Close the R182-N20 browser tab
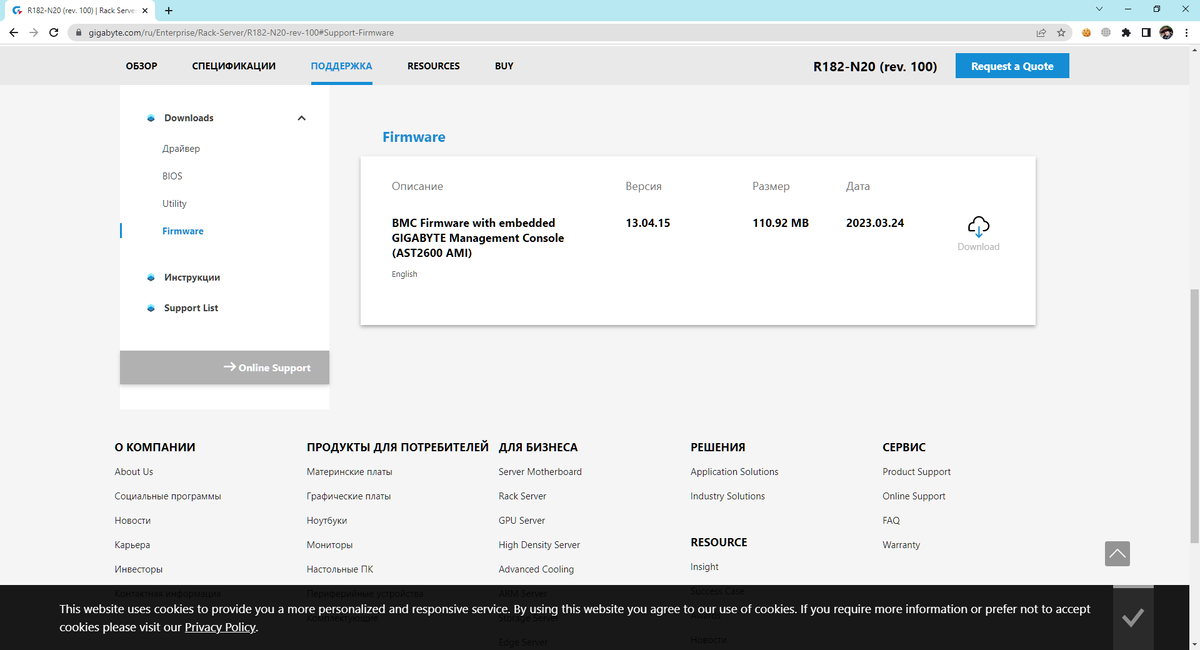1200x650 pixels. [144, 10]
